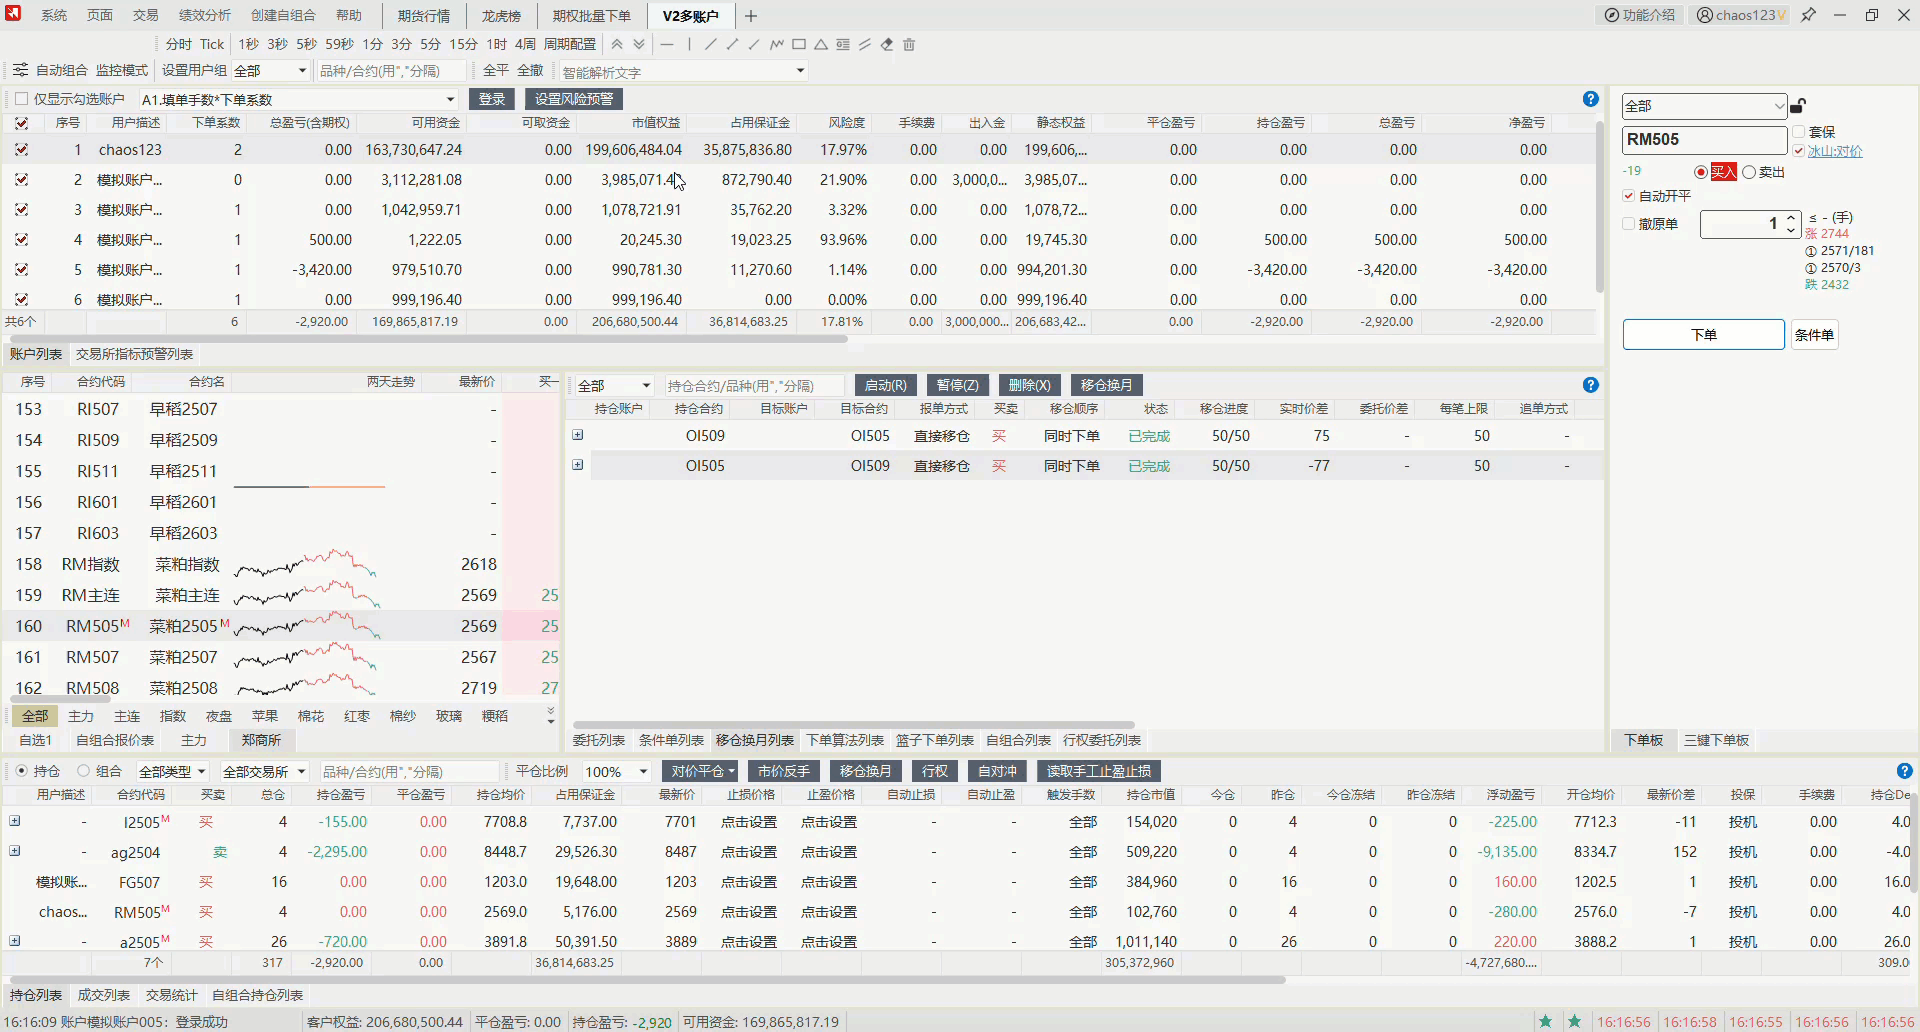The width and height of the screenshot is (1920, 1032).
Task: Click the zigzag polyline drawing tool
Action: (x=776, y=44)
